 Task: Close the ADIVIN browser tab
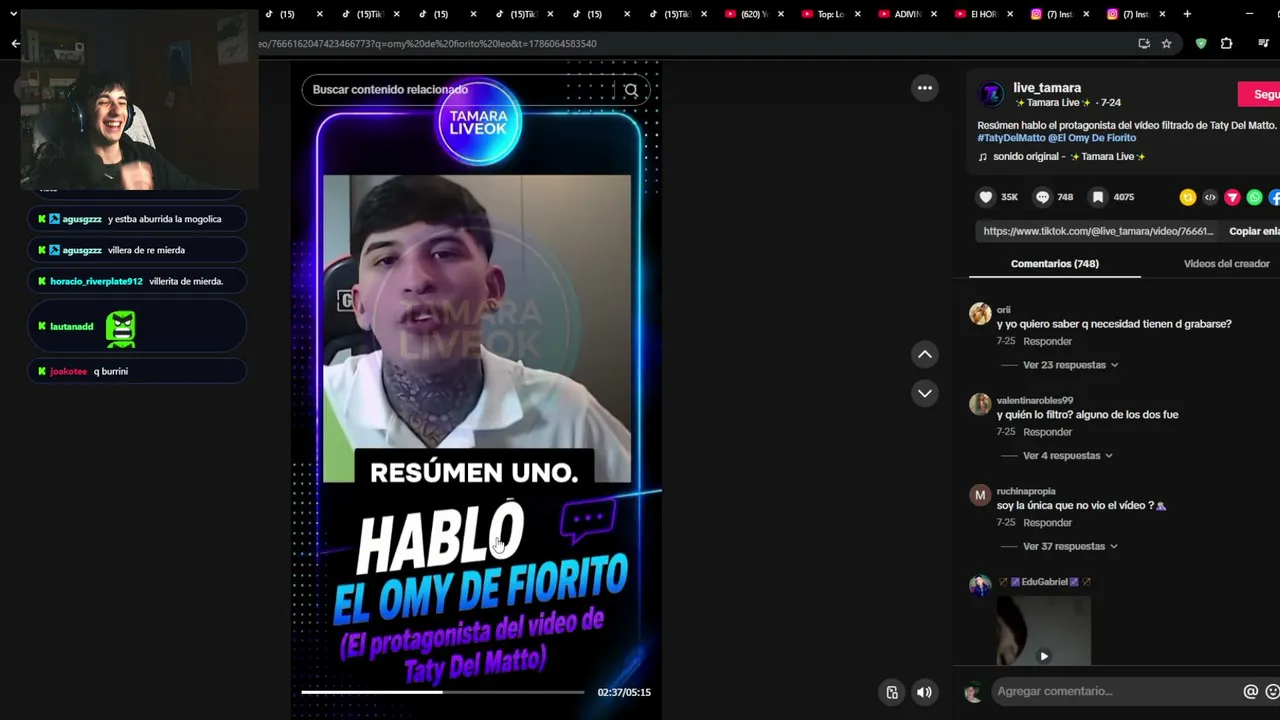[x=934, y=14]
